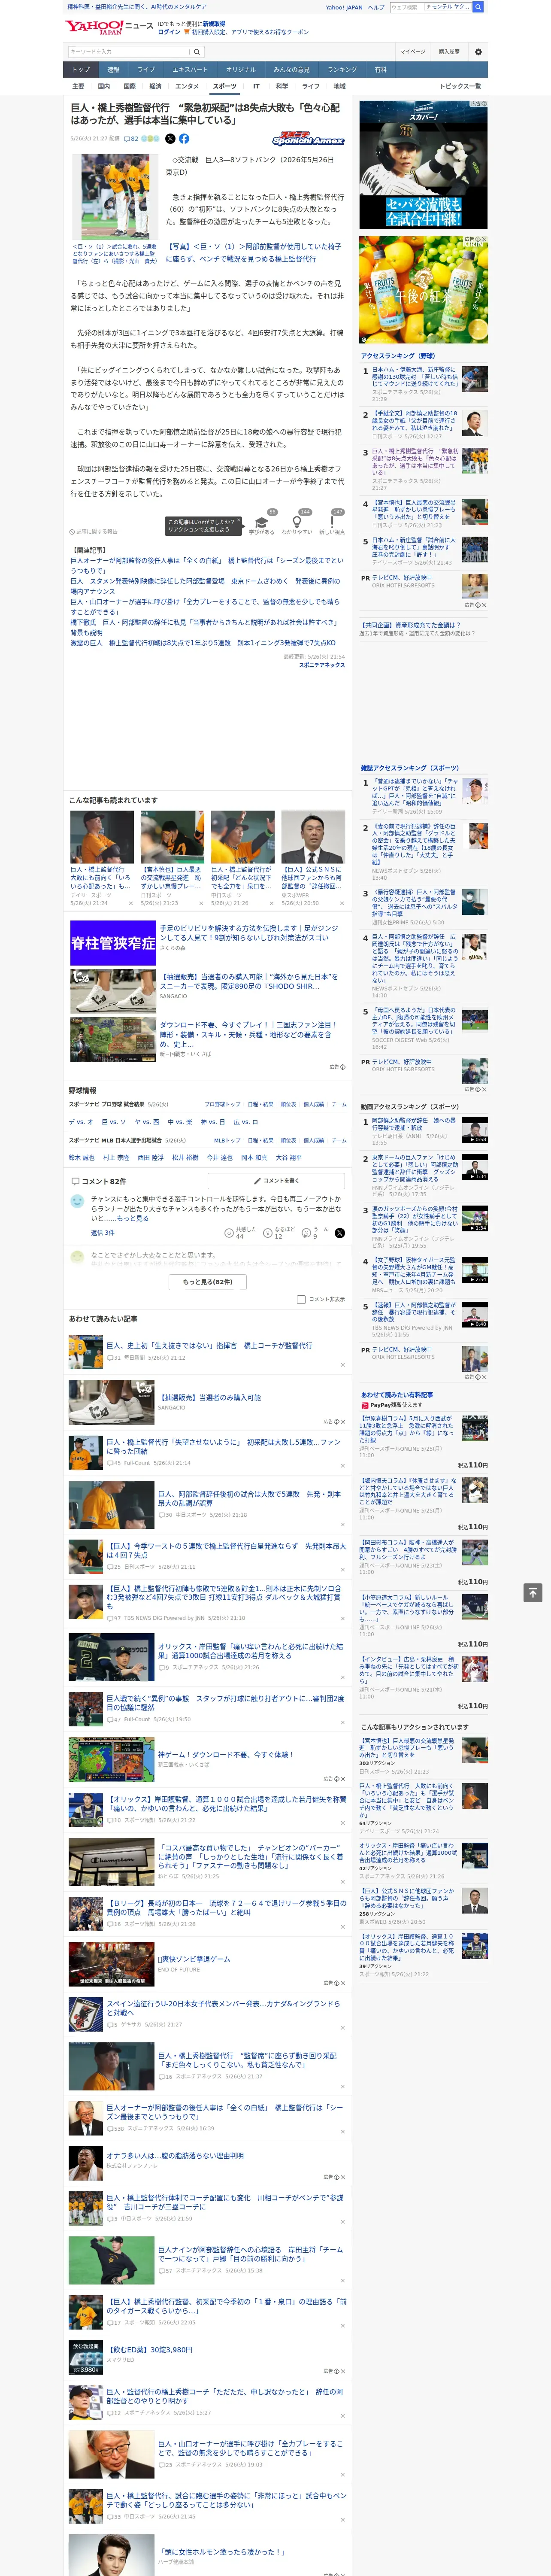This screenshot has height=2576, width=551.
Task: Open the Sponichi Annex publisher logo
Action: 308,139
